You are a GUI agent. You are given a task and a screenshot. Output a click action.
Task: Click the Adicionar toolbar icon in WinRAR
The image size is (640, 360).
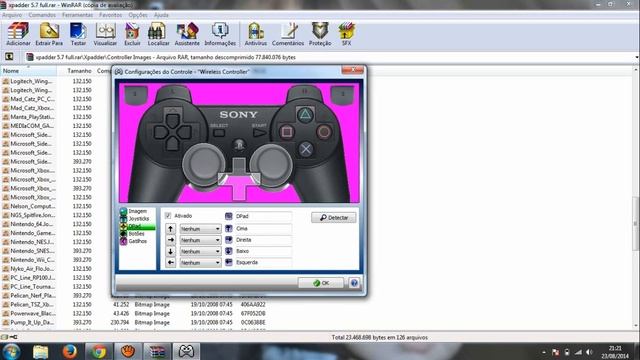(18, 34)
